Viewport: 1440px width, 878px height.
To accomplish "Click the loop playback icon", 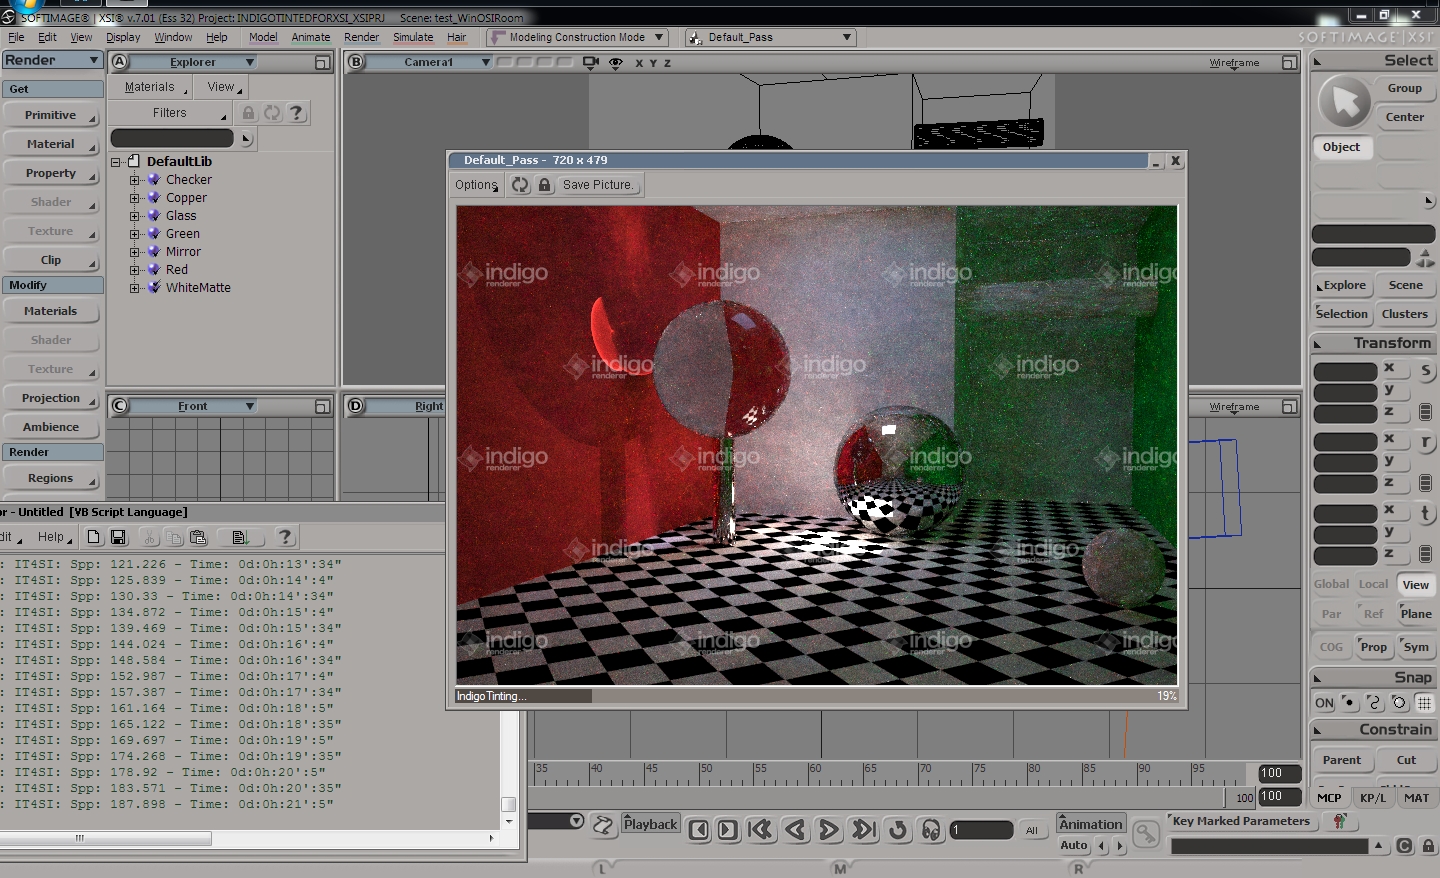I will (898, 830).
